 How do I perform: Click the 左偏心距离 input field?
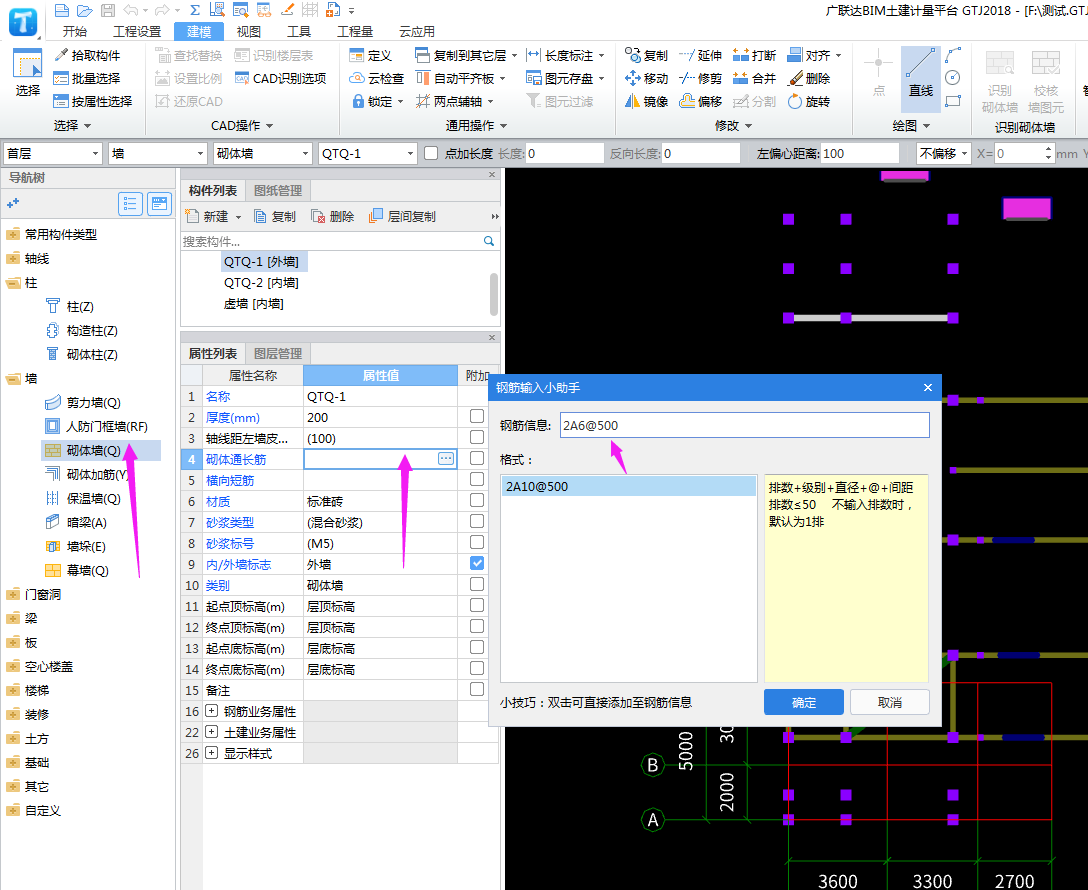pyautogui.click(x=860, y=153)
